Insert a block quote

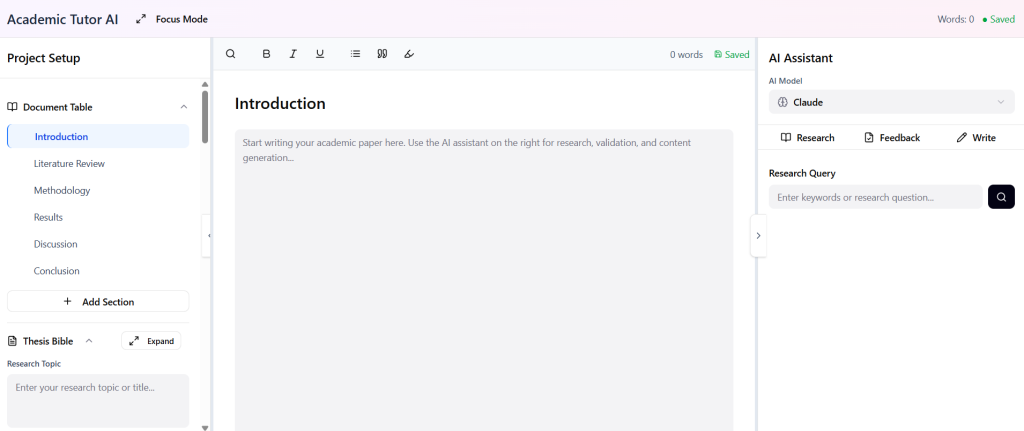(382, 54)
